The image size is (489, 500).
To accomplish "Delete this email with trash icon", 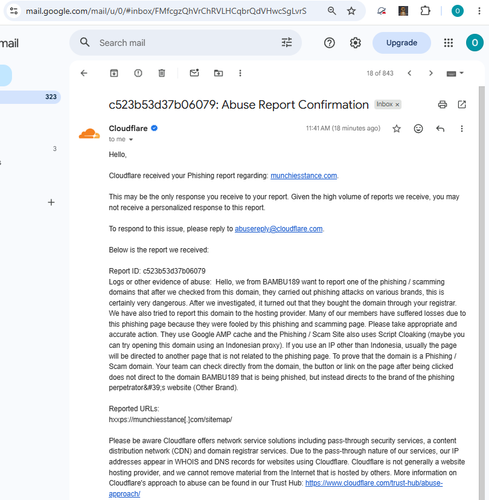I will pyautogui.click(x=162, y=73).
